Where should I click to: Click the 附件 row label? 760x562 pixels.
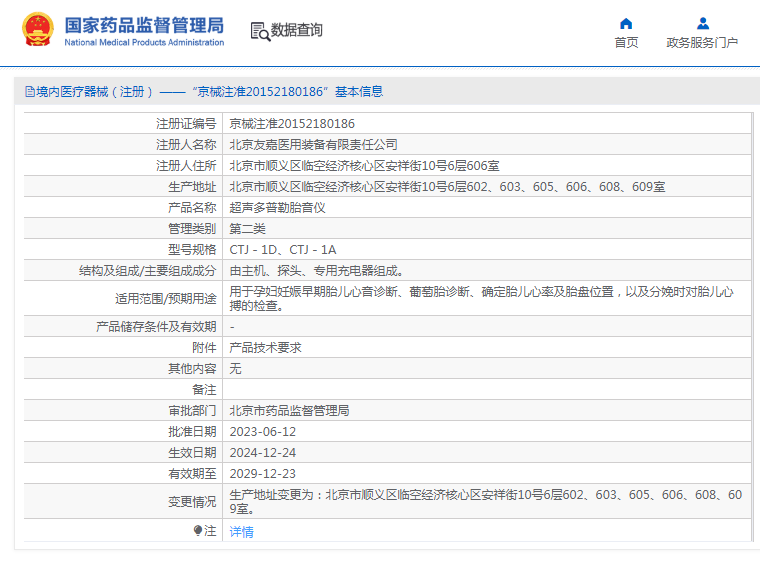coord(204,348)
